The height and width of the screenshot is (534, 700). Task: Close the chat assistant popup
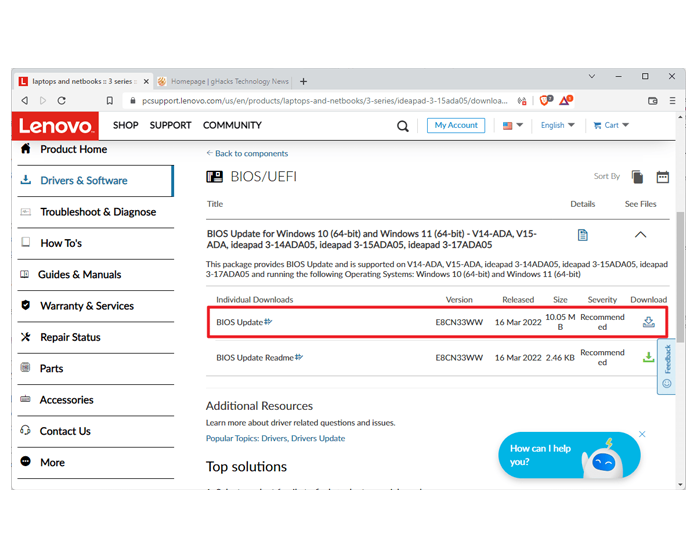click(x=642, y=434)
